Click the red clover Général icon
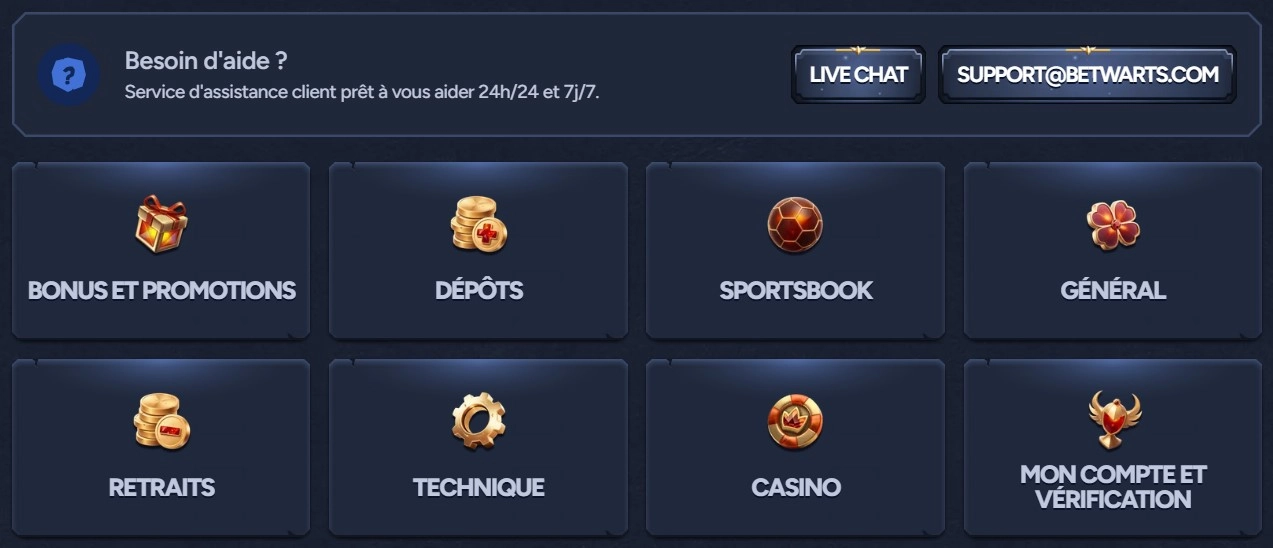Viewport: 1273px width, 548px height. point(1113,224)
